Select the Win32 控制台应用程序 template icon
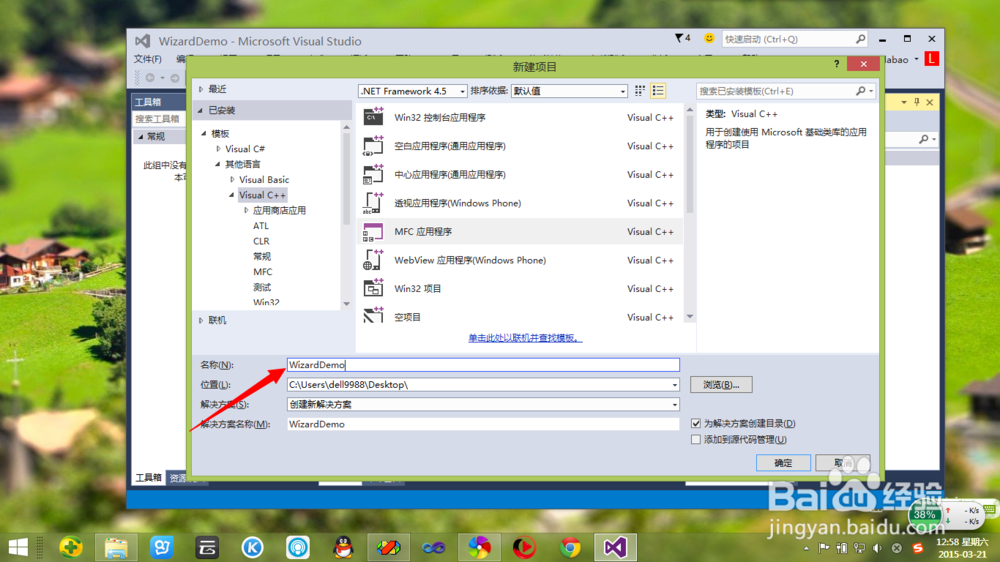1000x562 pixels. [x=373, y=117]
